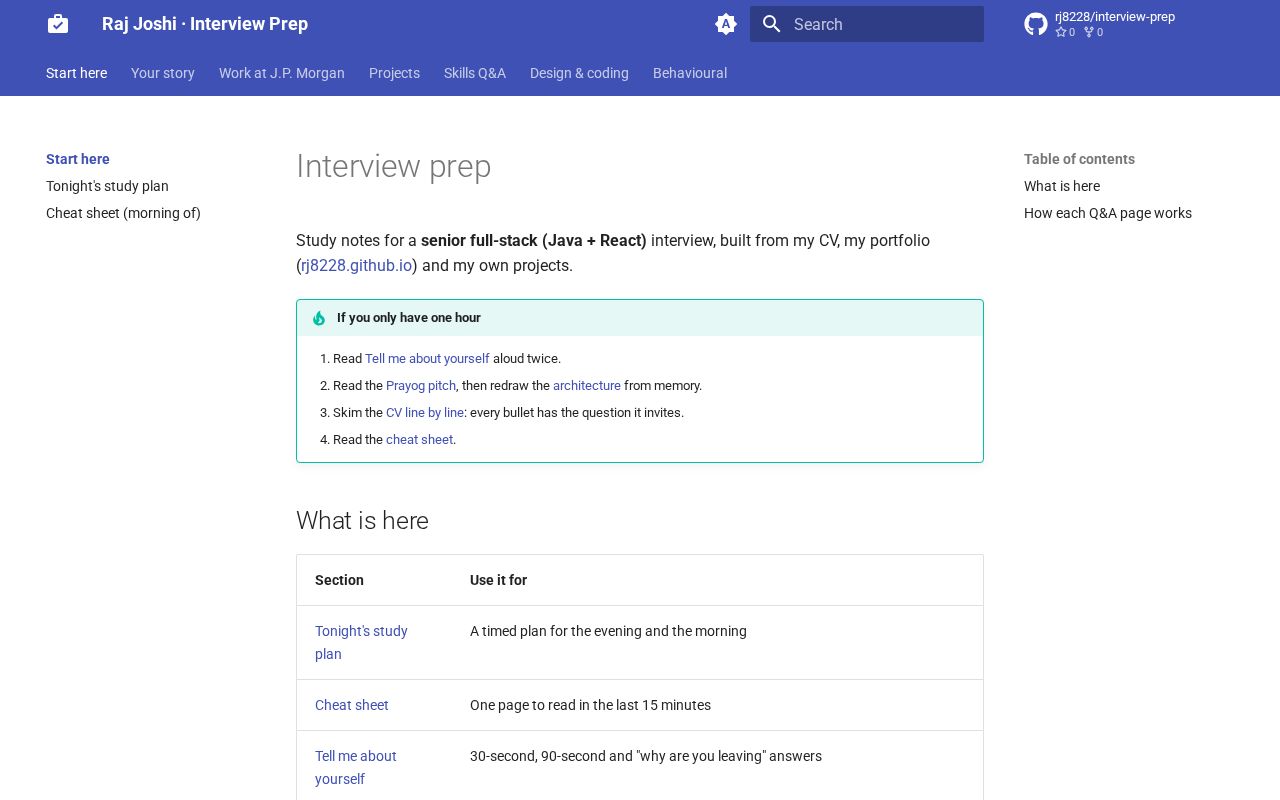The image size is (1280, 800).
Task: Click 'A timed plan for the evening and the morning'
Action: click(608, 631)
